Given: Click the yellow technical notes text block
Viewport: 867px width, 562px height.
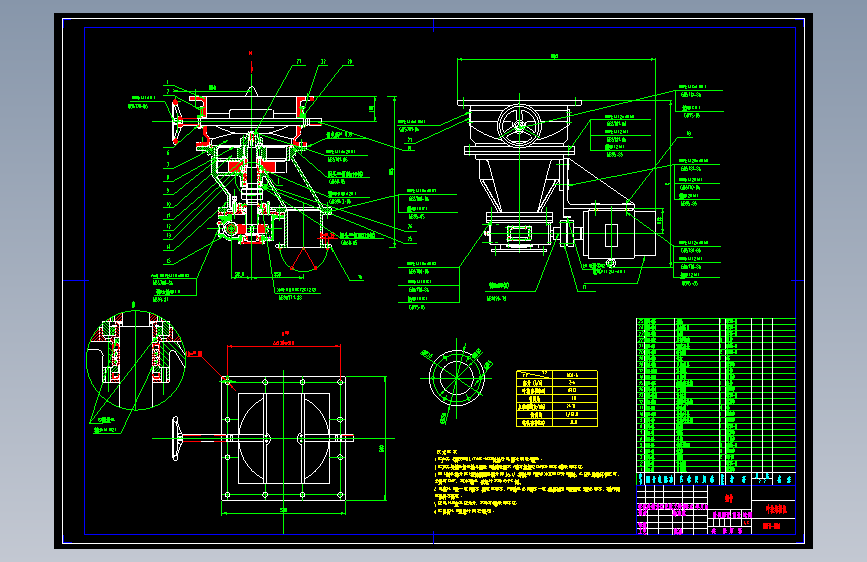Looking at the screenshot, I should (527, 482).
